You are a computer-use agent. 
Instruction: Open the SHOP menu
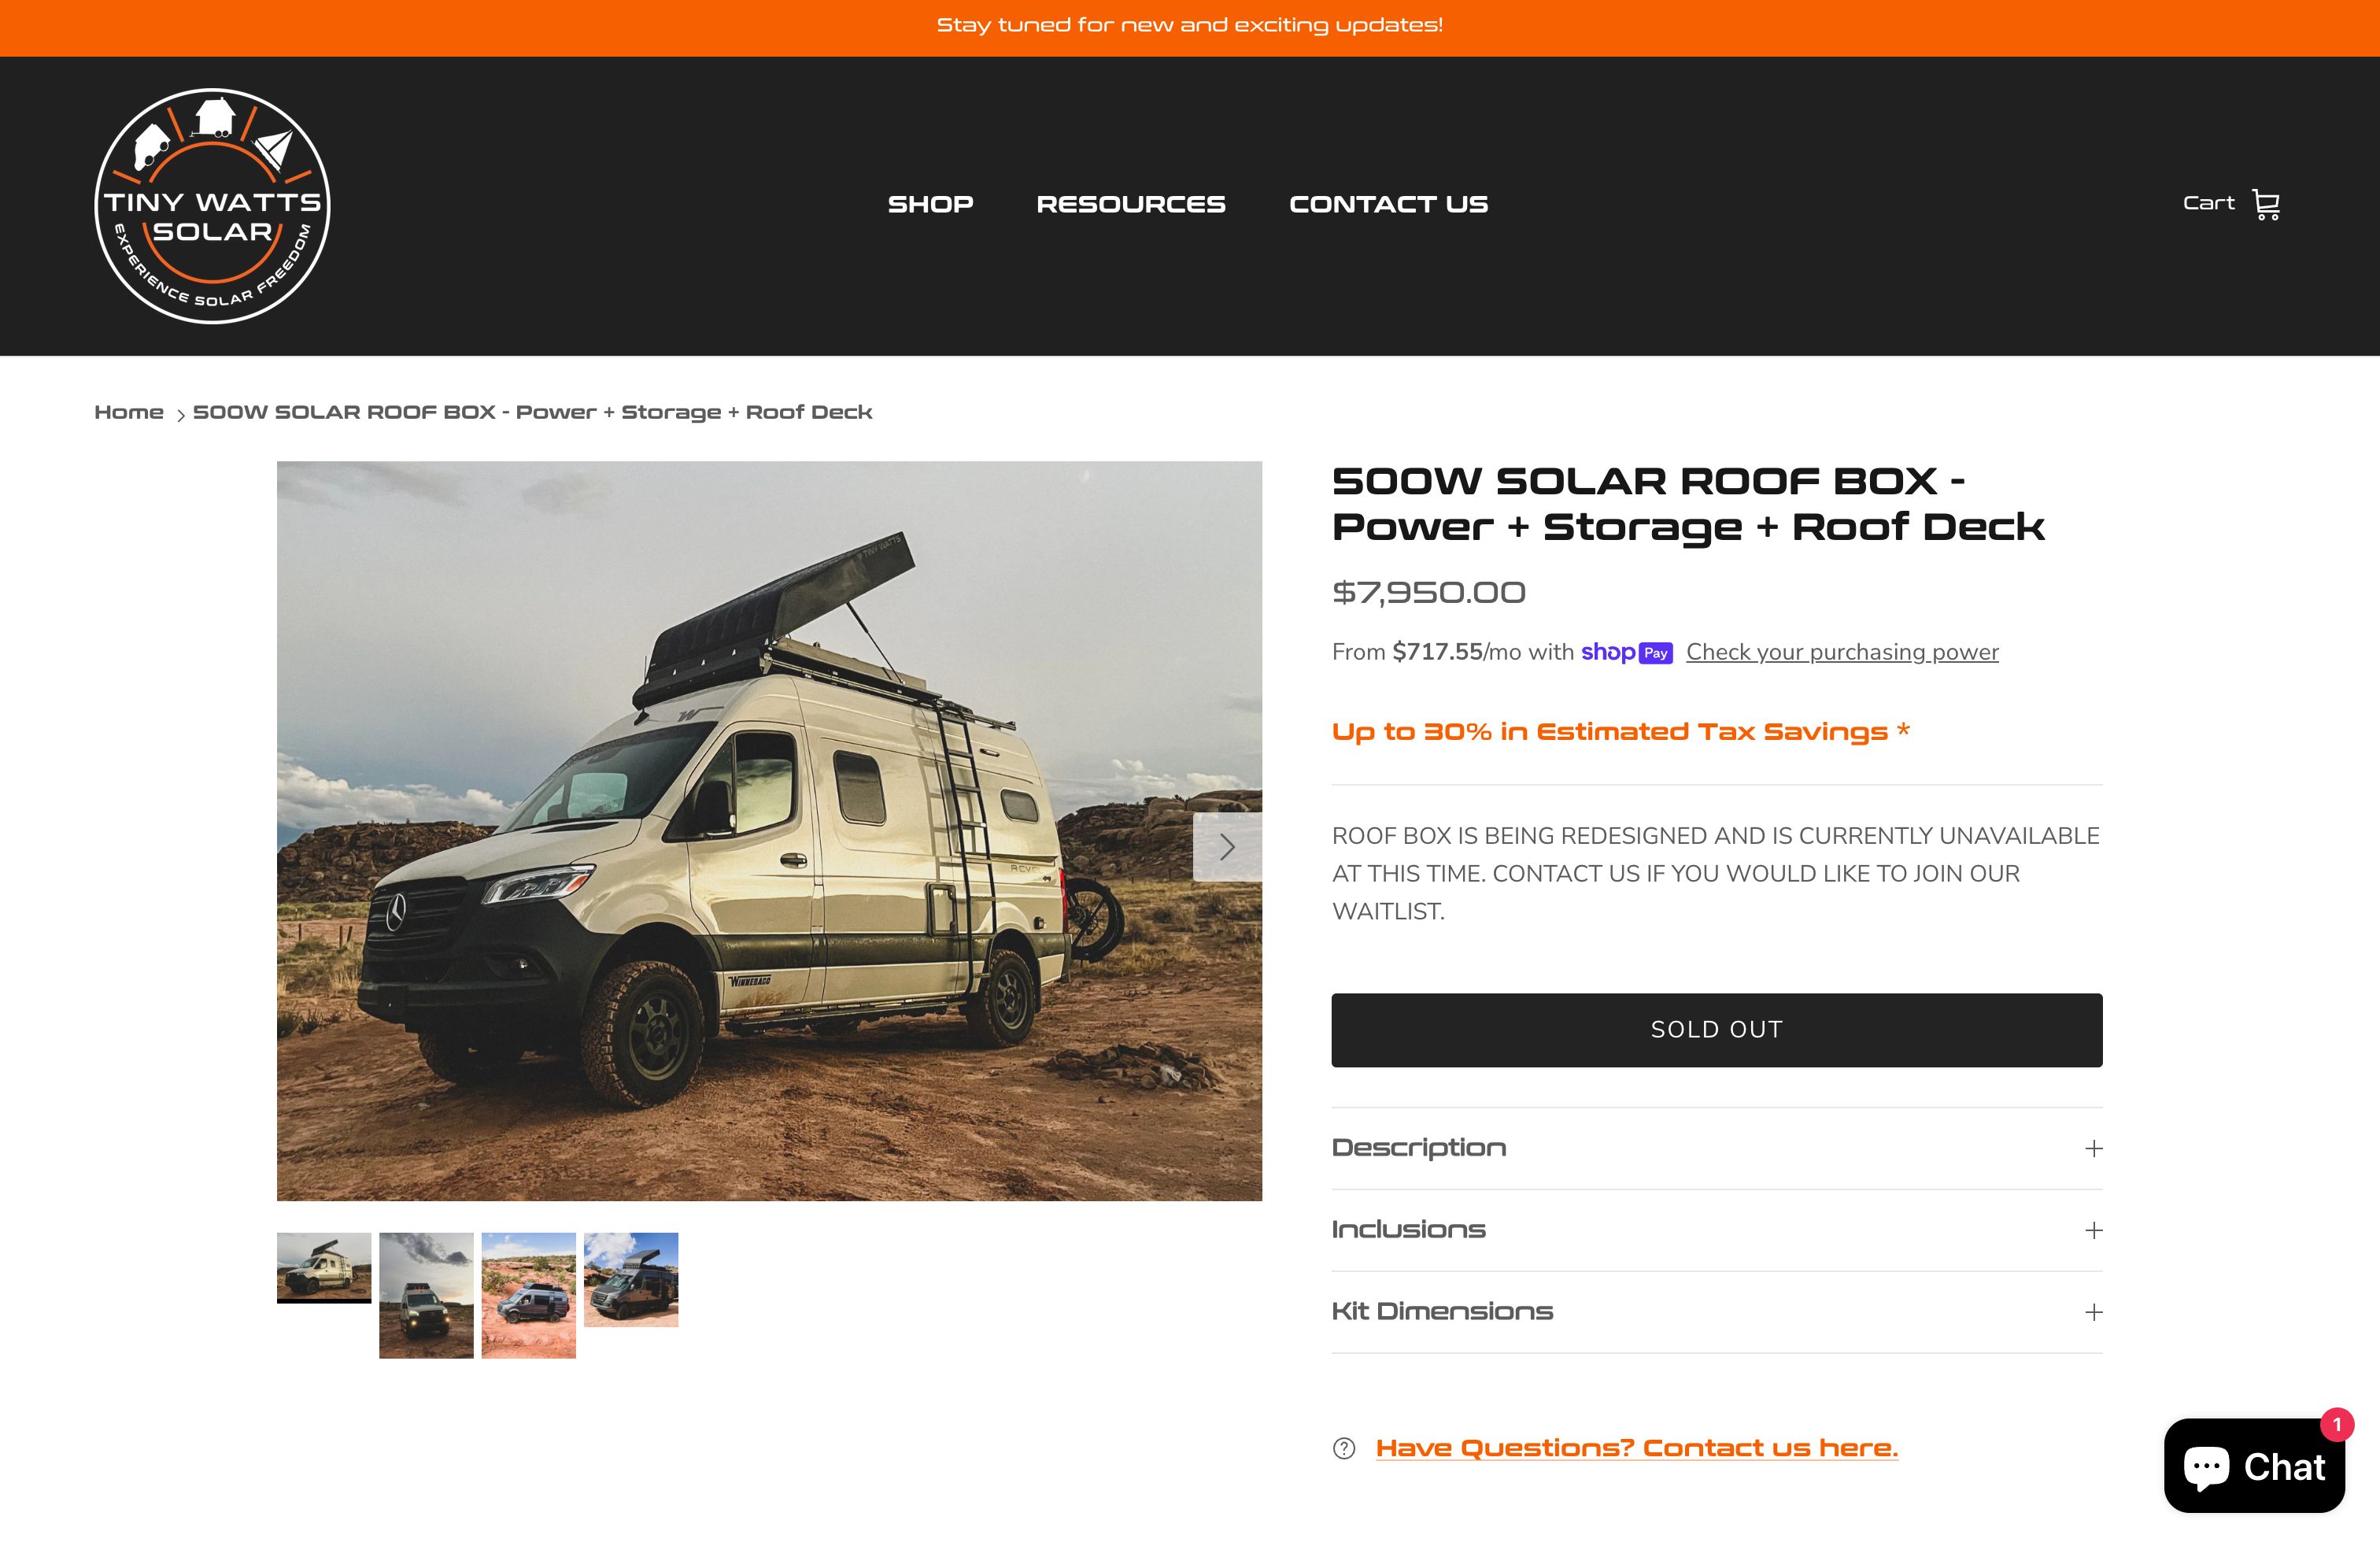930,204
